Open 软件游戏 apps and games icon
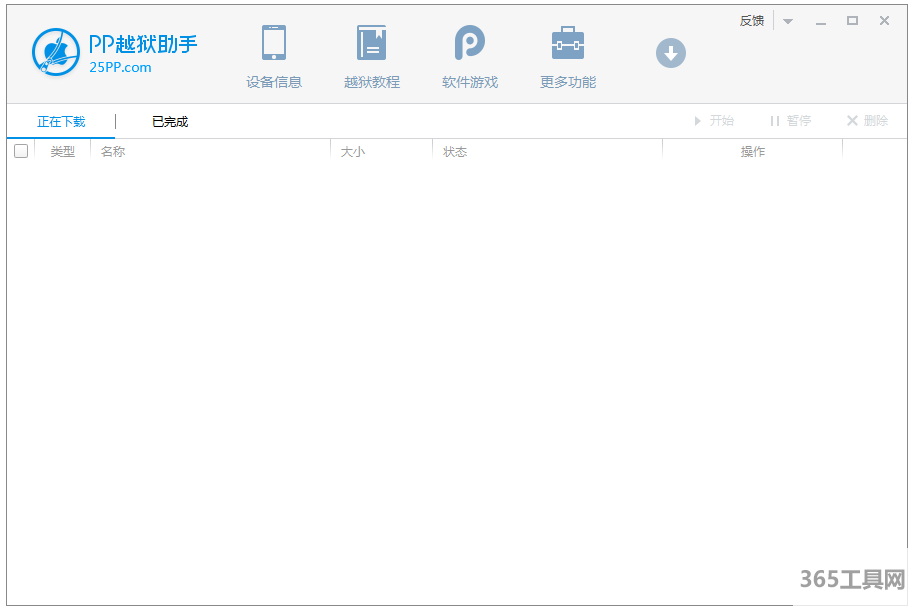913x608 pixels. coord(469,43)
